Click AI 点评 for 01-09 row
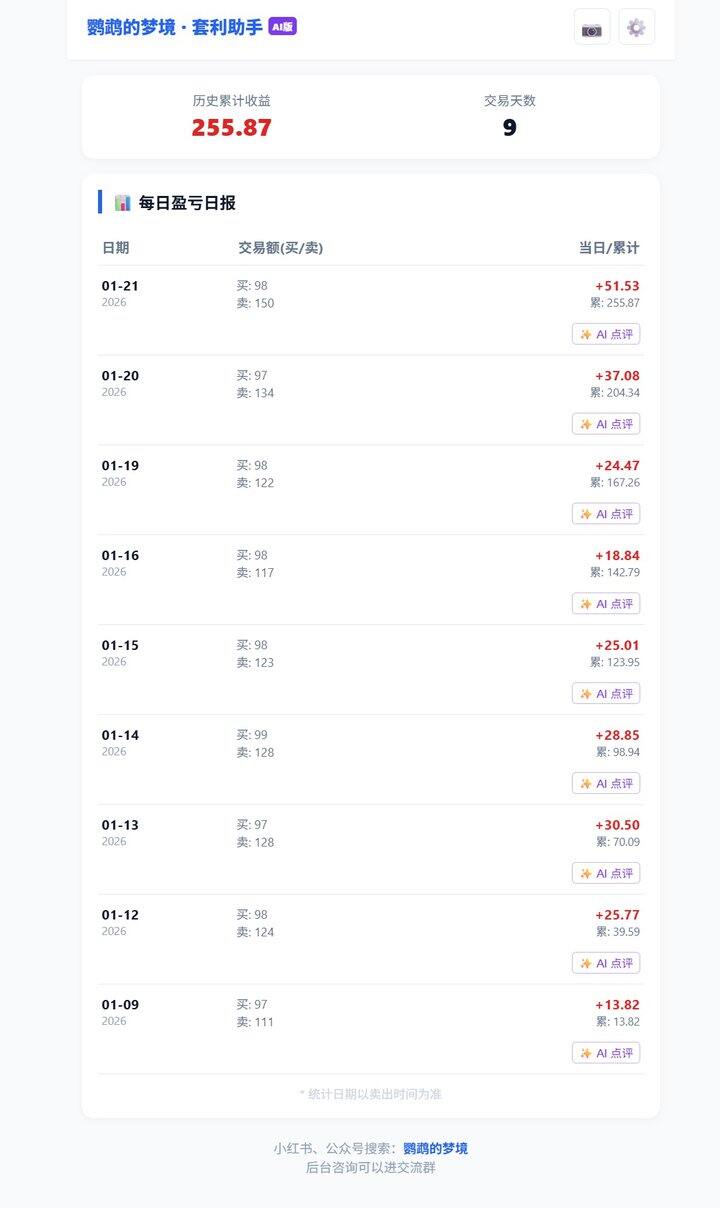 coord(606,1053)
